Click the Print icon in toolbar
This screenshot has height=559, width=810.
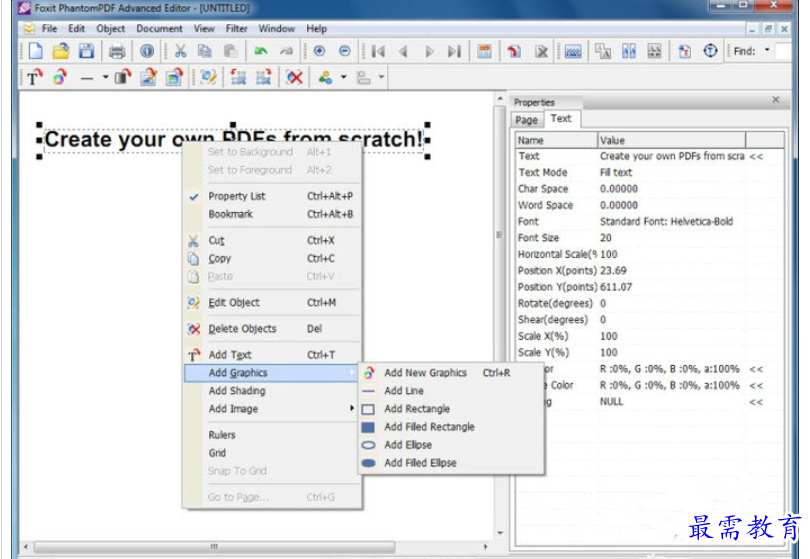[117, 52]
